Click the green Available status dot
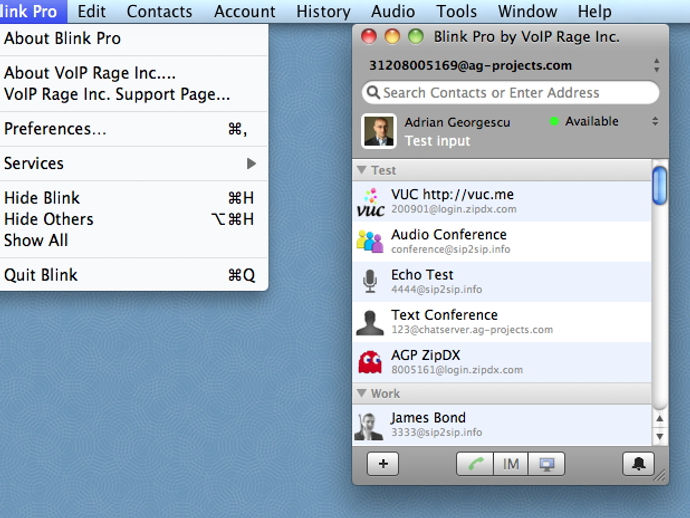The width and height of the screenshot is (690, 518). pyautogui.click(x=554, y=121)
